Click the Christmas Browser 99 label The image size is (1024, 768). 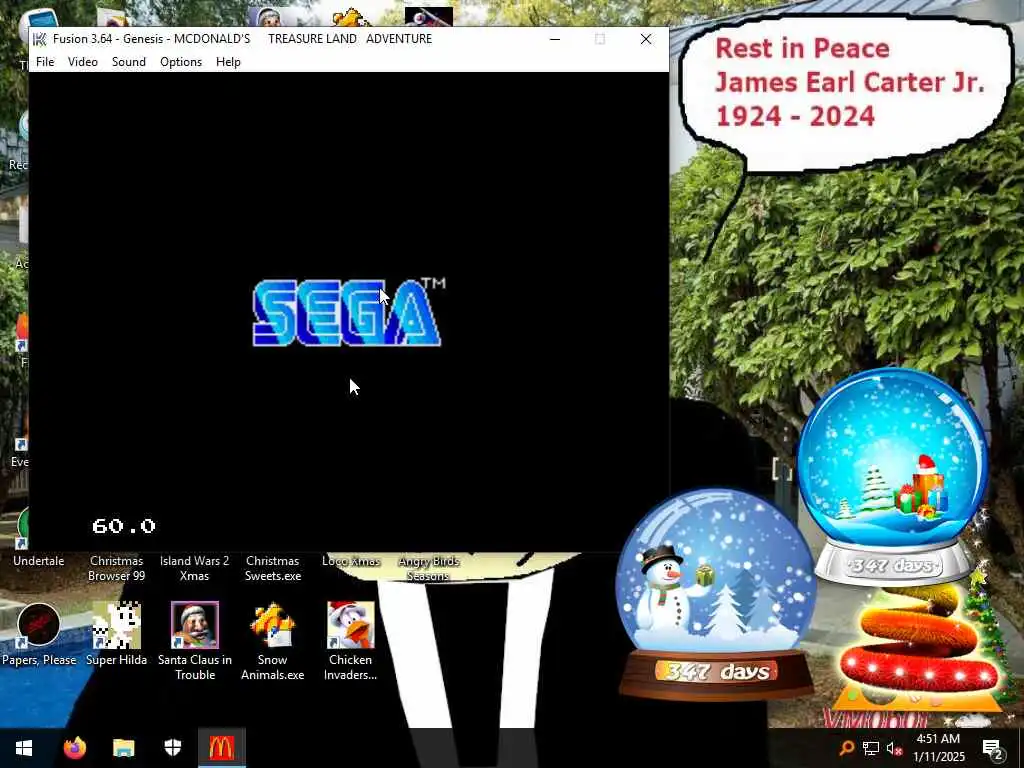[116, 568]
